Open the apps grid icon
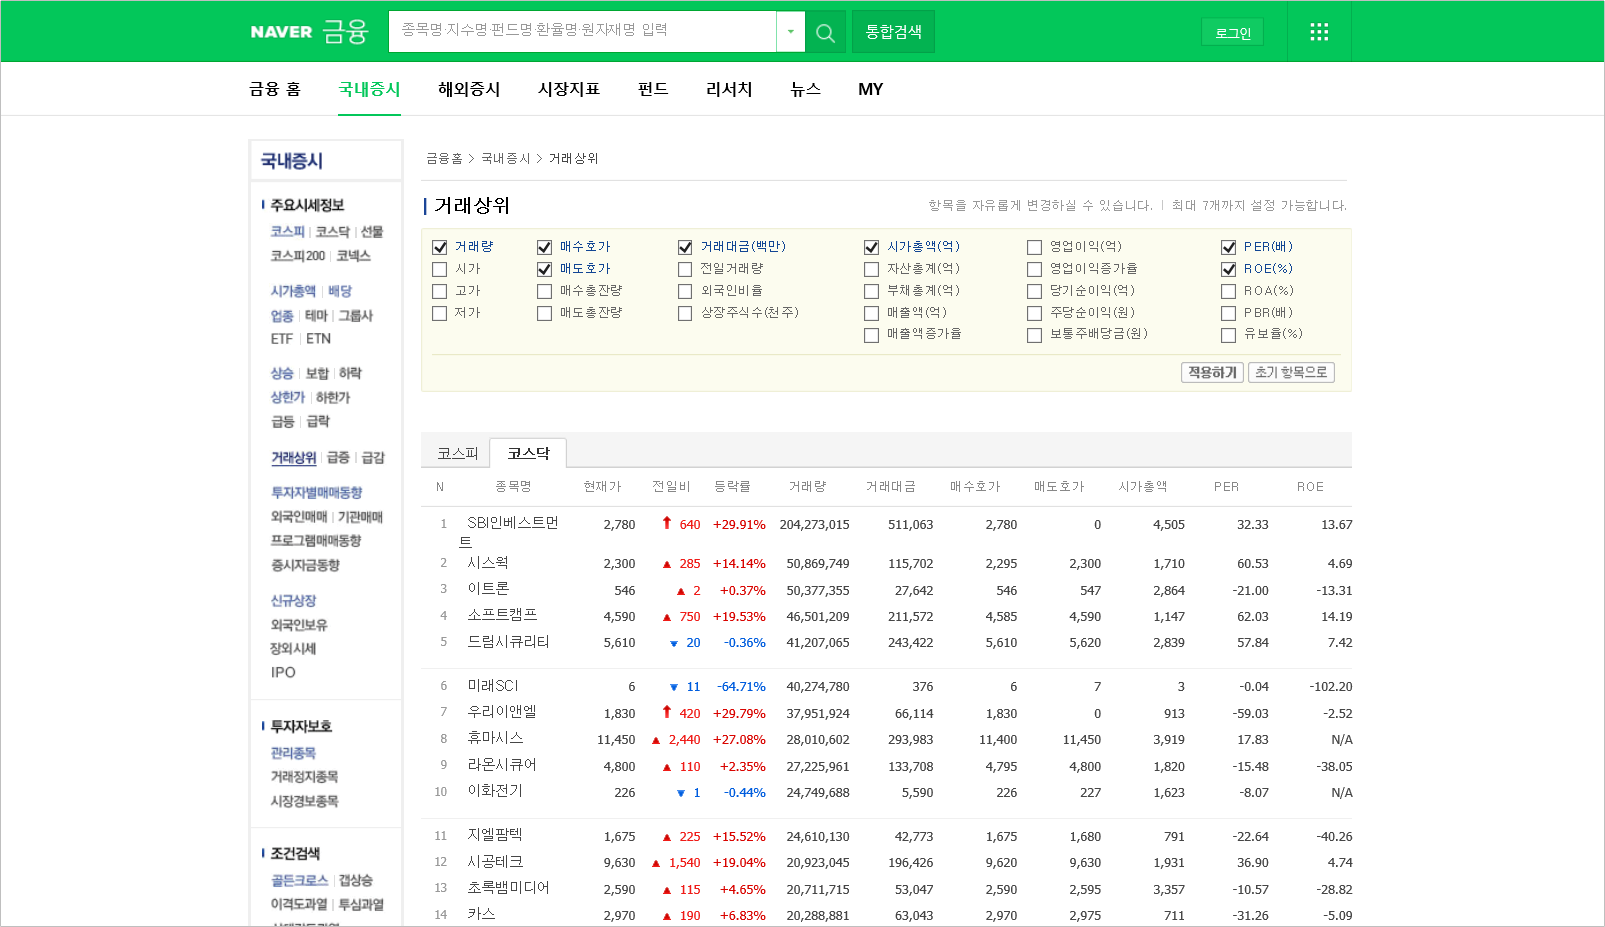The width and height of the screenshot is (1605, 927). point(1319,32)
